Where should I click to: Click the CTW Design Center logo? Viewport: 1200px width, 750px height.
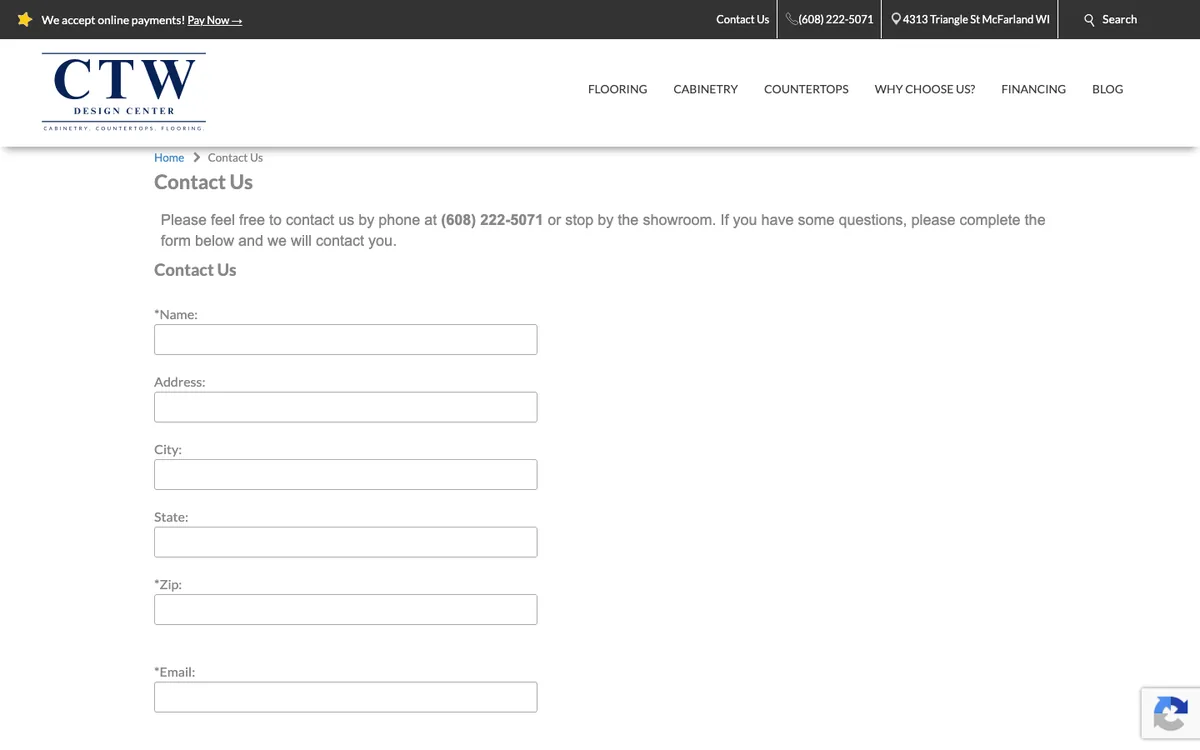click(x=124, y=93)
